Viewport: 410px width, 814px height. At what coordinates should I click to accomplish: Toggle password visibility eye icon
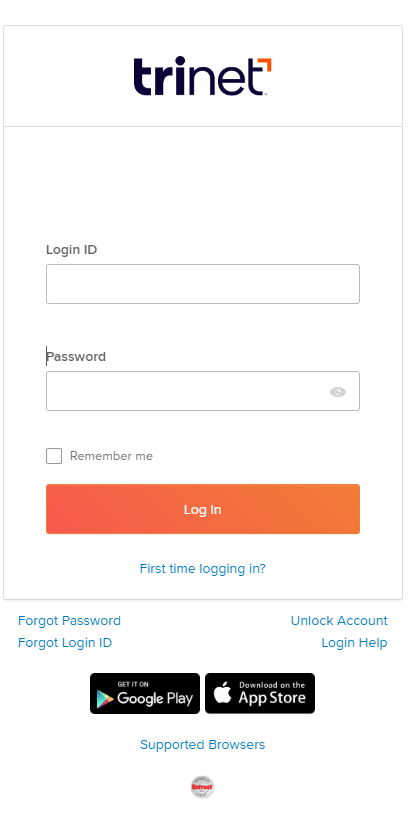[338, 392]
